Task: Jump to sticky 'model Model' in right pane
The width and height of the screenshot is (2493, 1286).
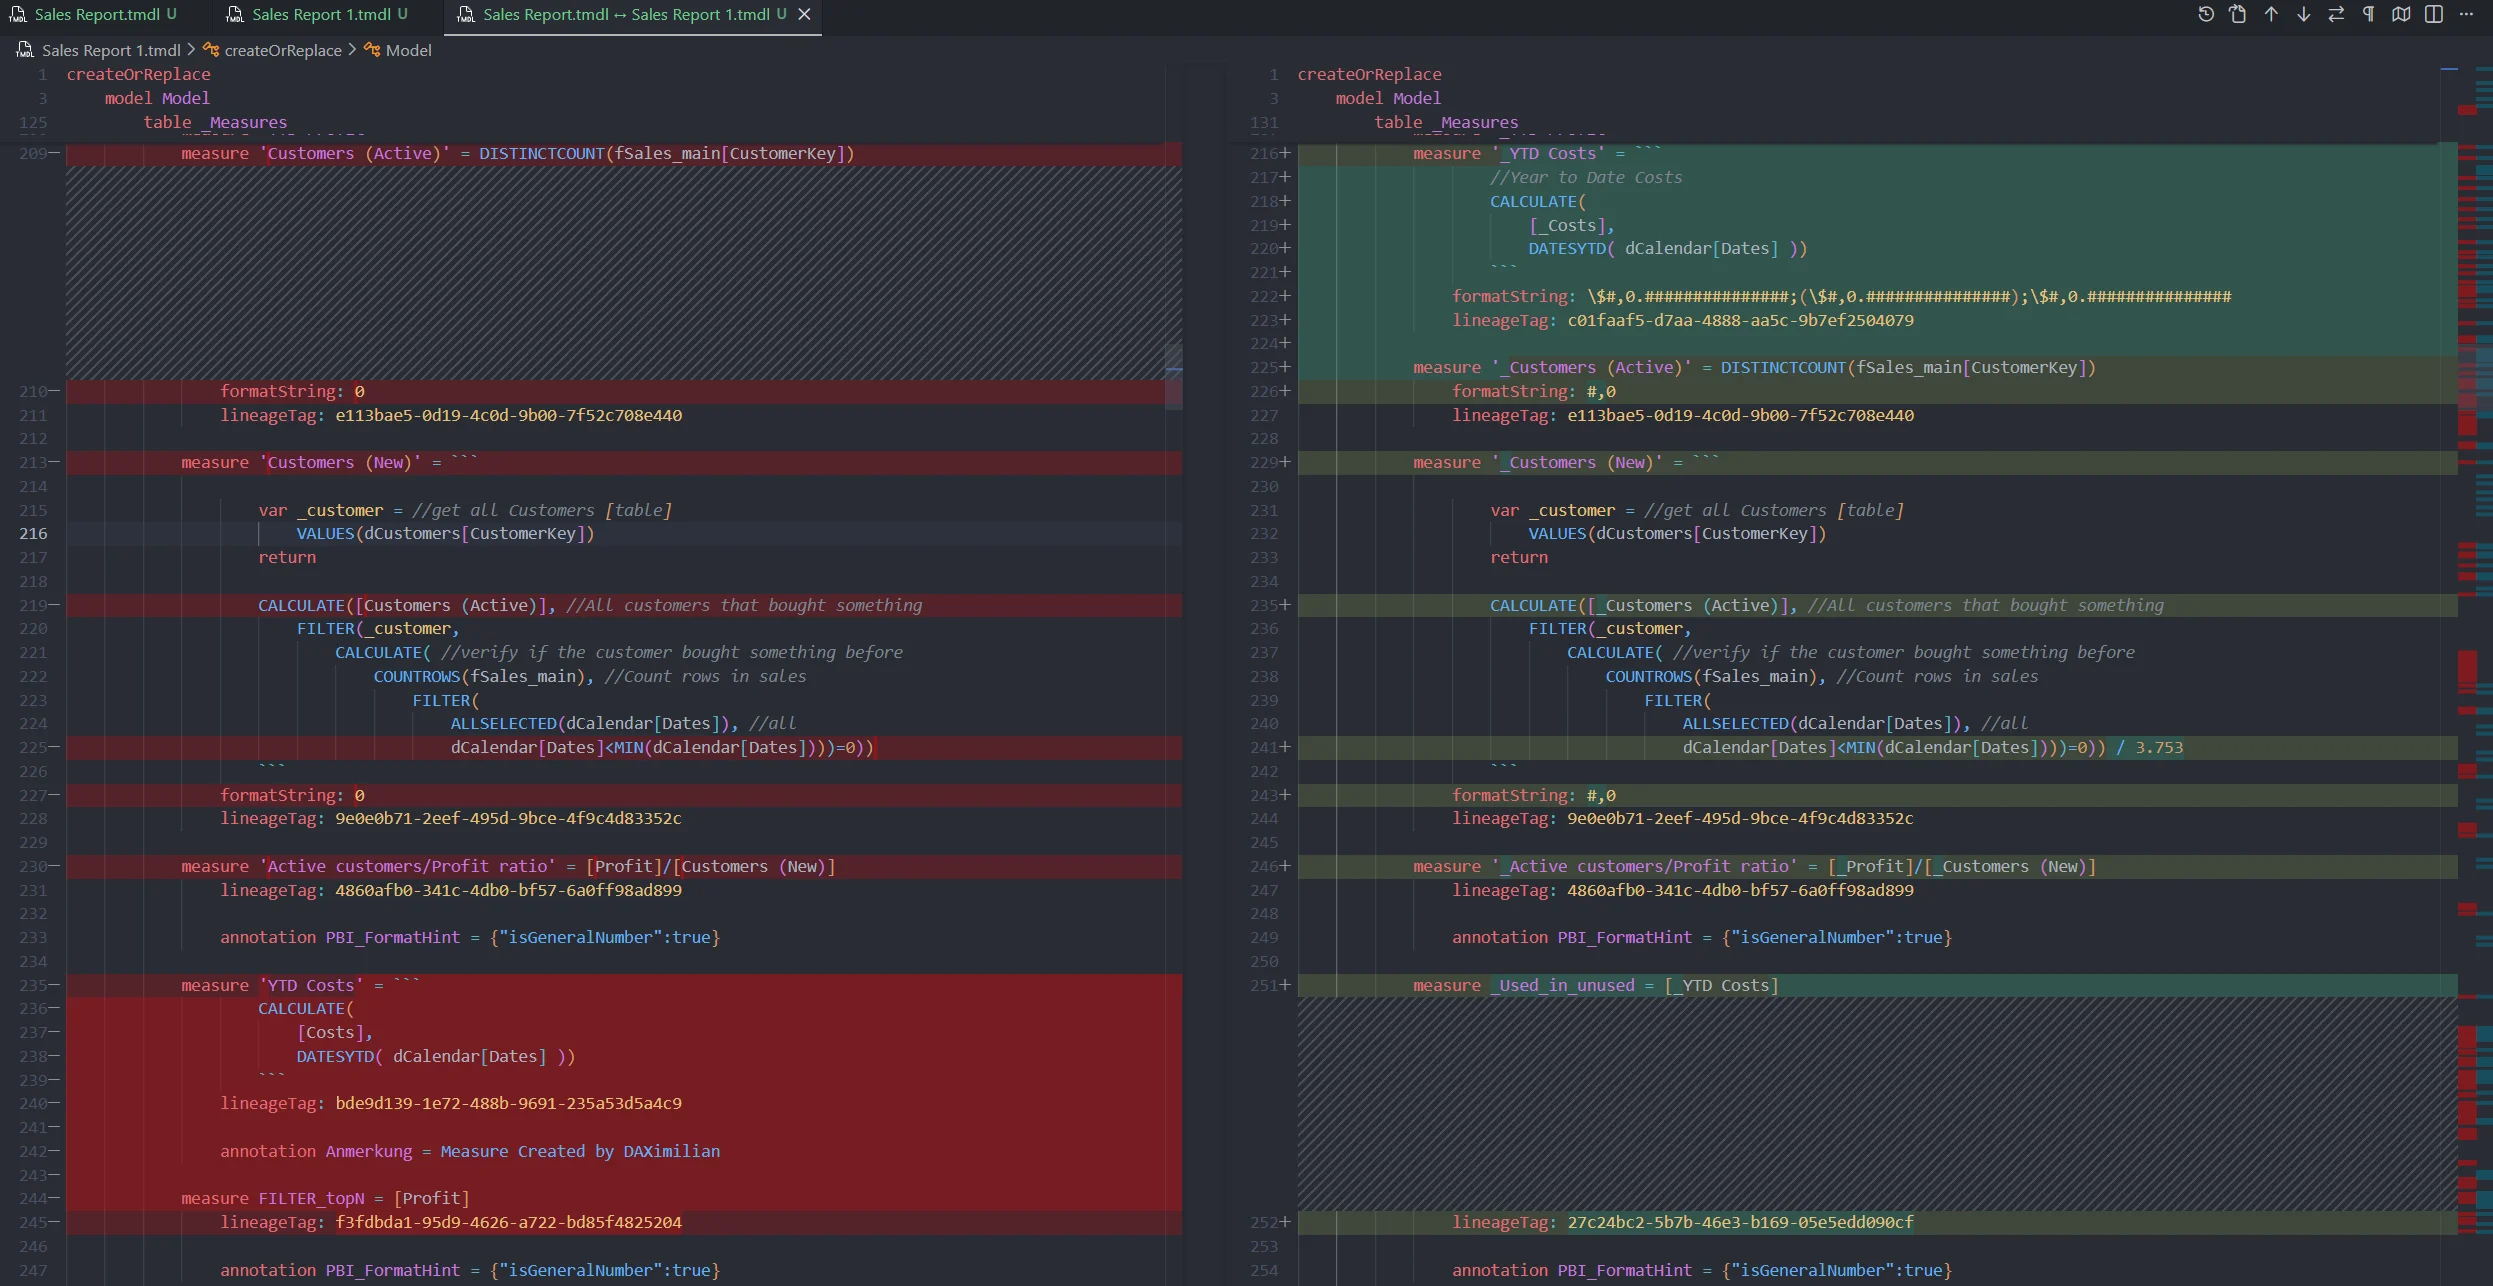Action: pyautogui.click(x=1388, y=98)
